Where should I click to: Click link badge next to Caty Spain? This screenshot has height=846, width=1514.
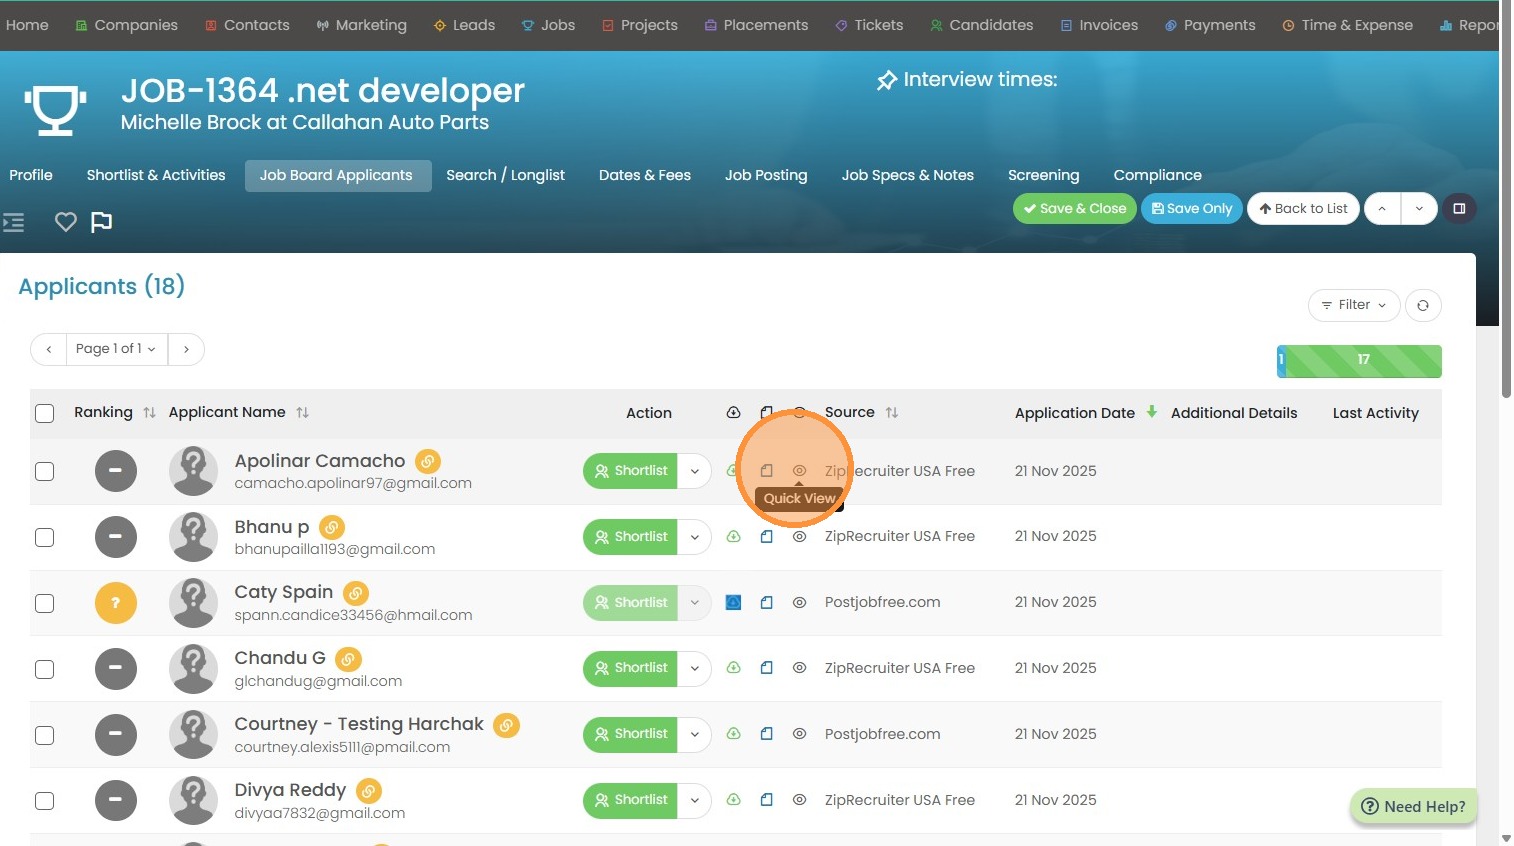(356, 593)
